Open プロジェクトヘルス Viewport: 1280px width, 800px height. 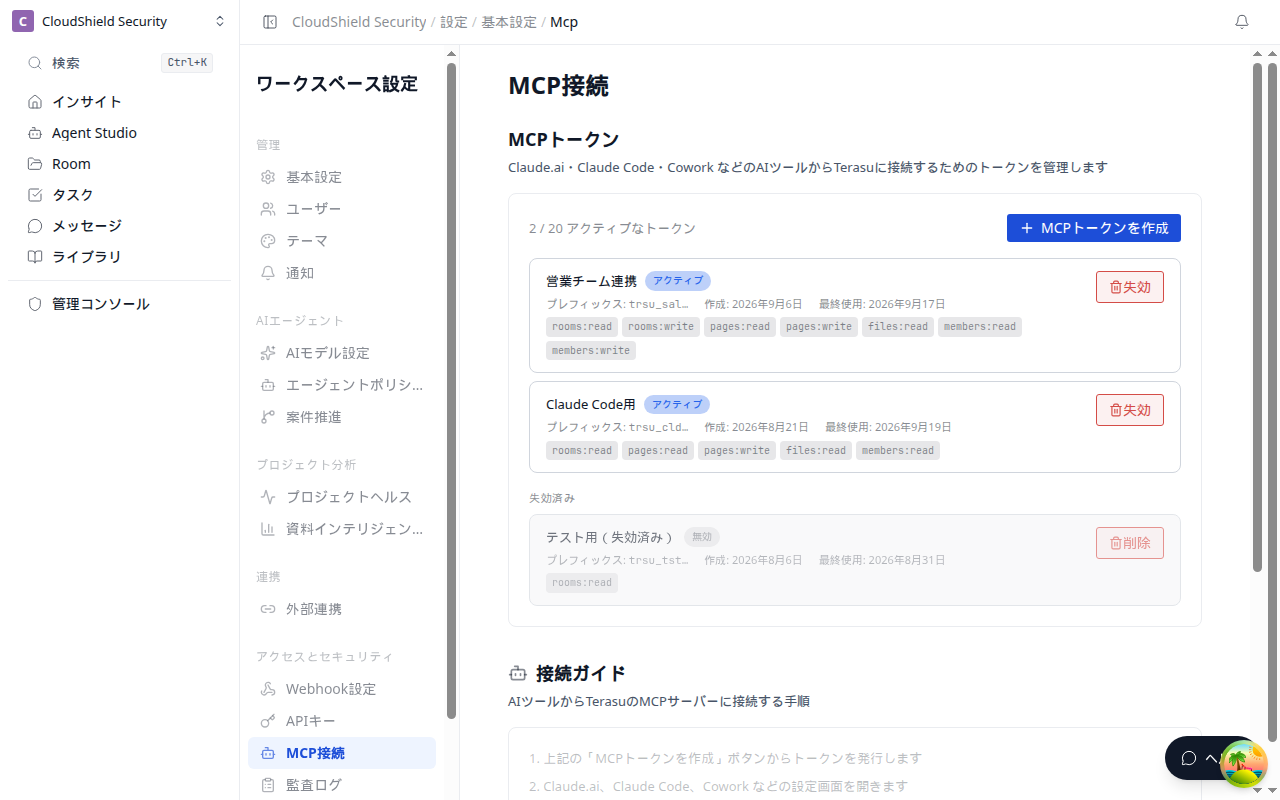pos(342,497)
